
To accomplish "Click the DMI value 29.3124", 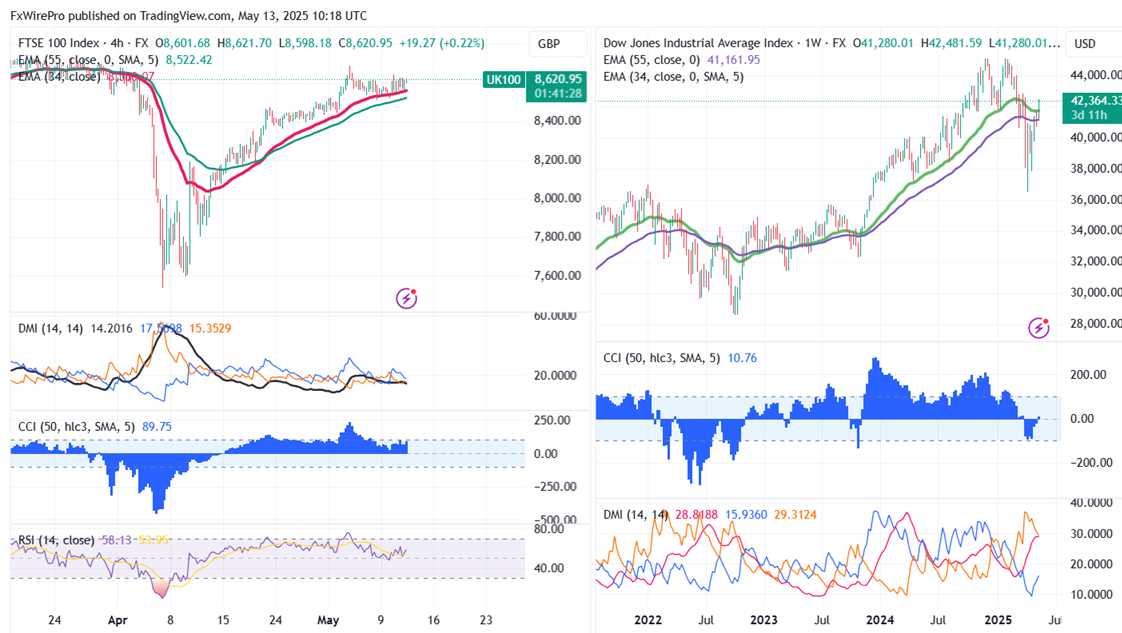I will (796, 514).
